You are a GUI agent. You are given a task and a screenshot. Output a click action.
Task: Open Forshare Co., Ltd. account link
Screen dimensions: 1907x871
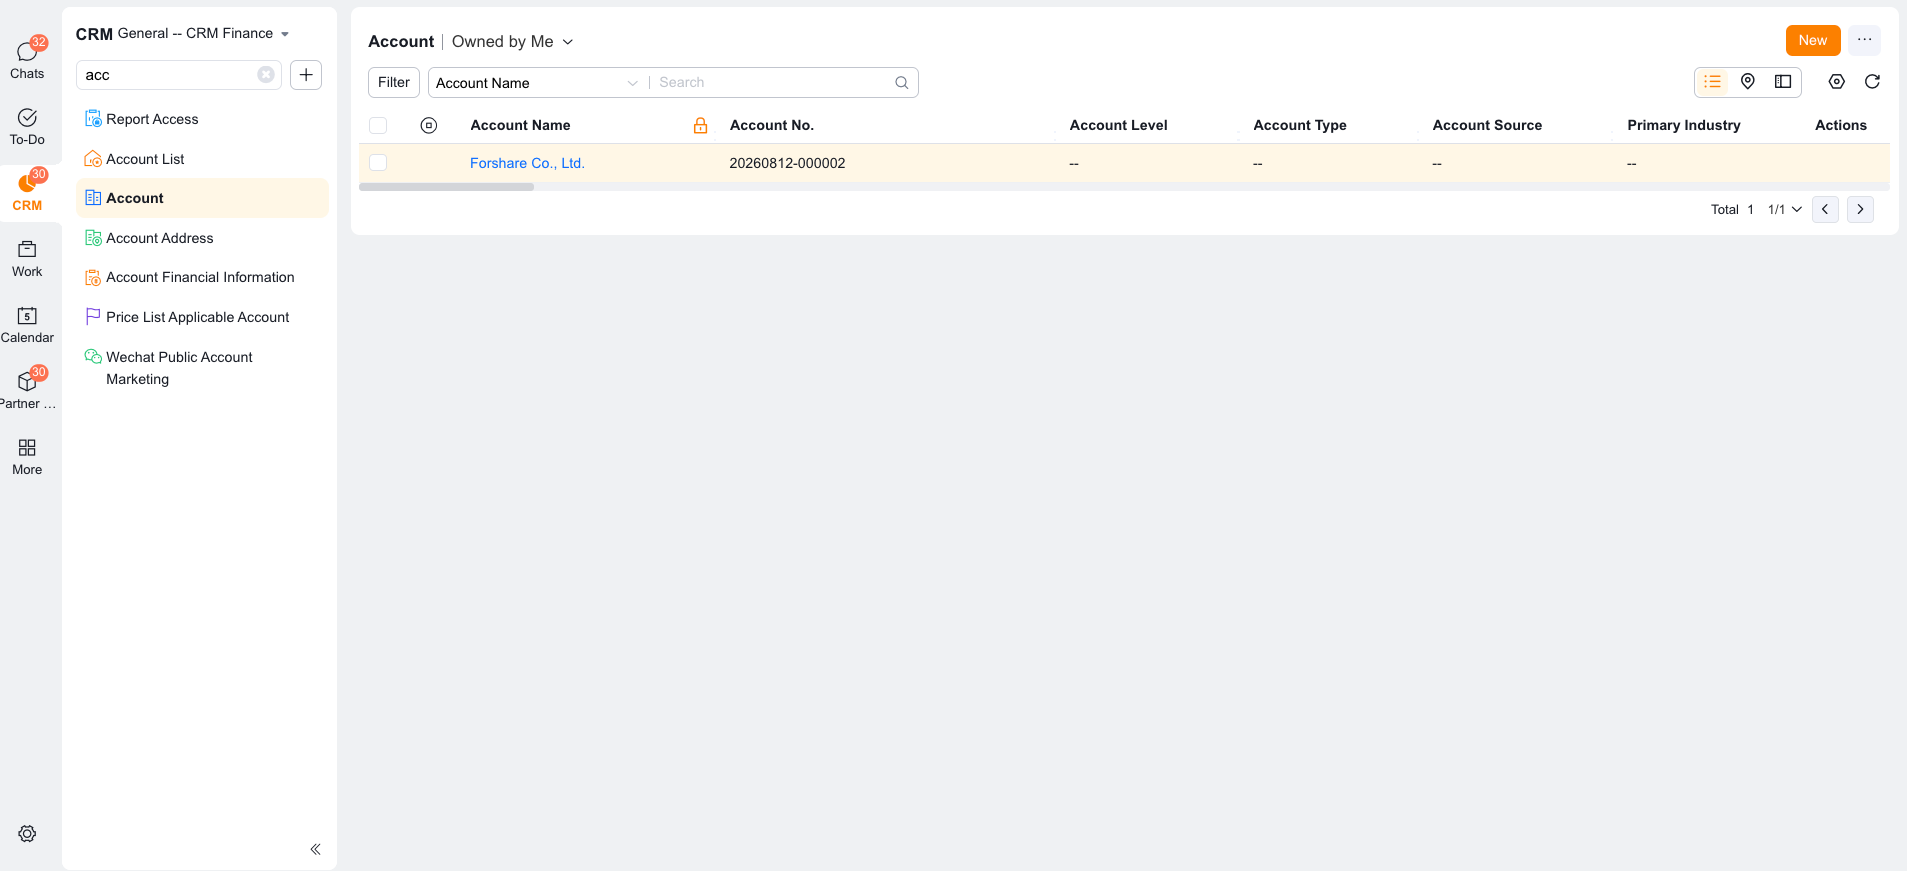coord(527,163)
